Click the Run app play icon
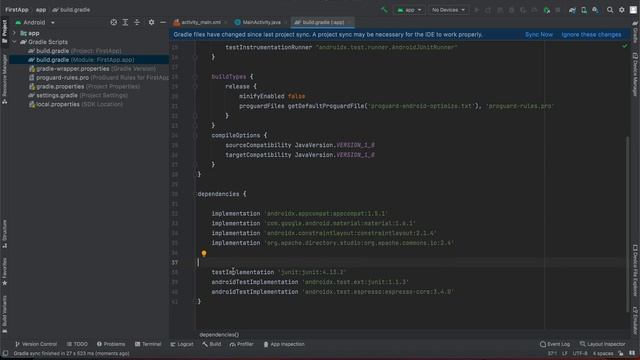This screenshot has width=640, height=360. point(476,10)
